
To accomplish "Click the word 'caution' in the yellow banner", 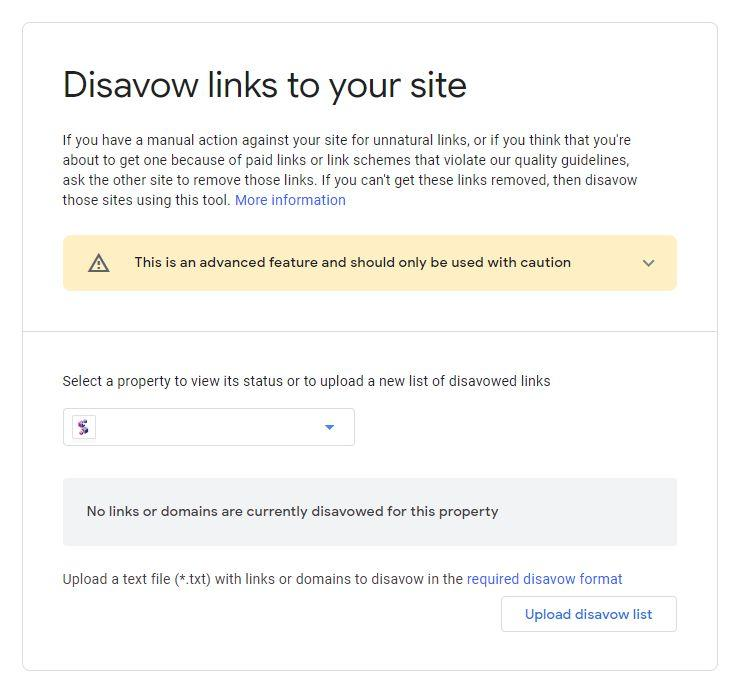I will coord(545,262).
